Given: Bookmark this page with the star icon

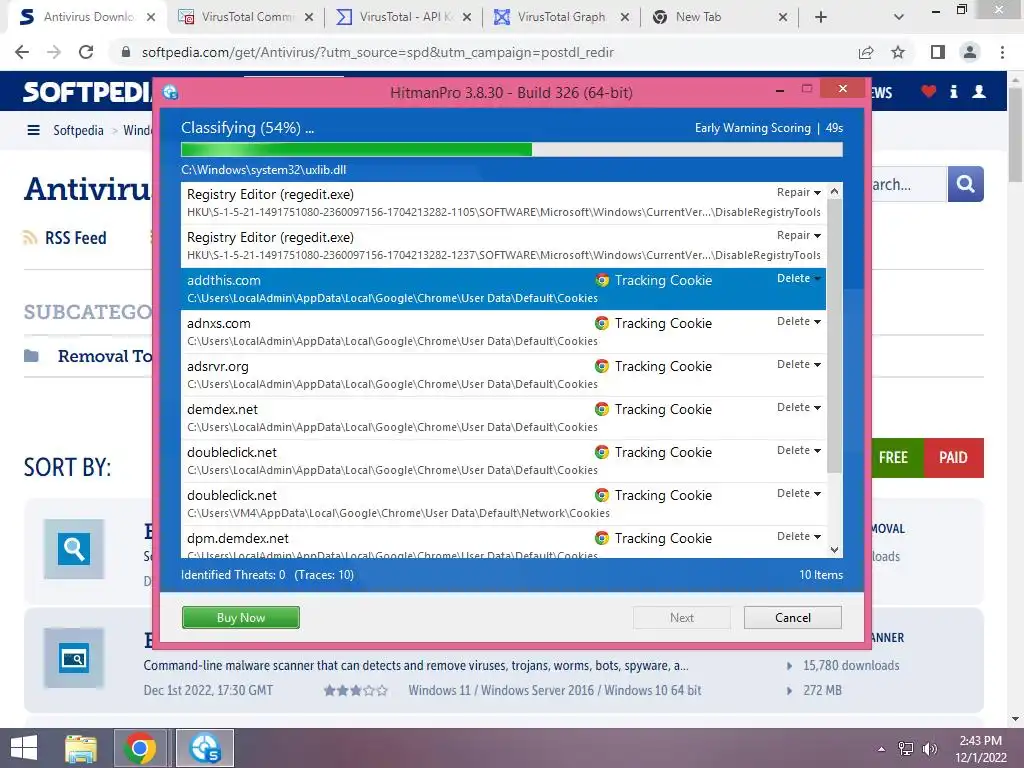Looking at the screenshot, I should pyautogui.click(x=898, y=52).
